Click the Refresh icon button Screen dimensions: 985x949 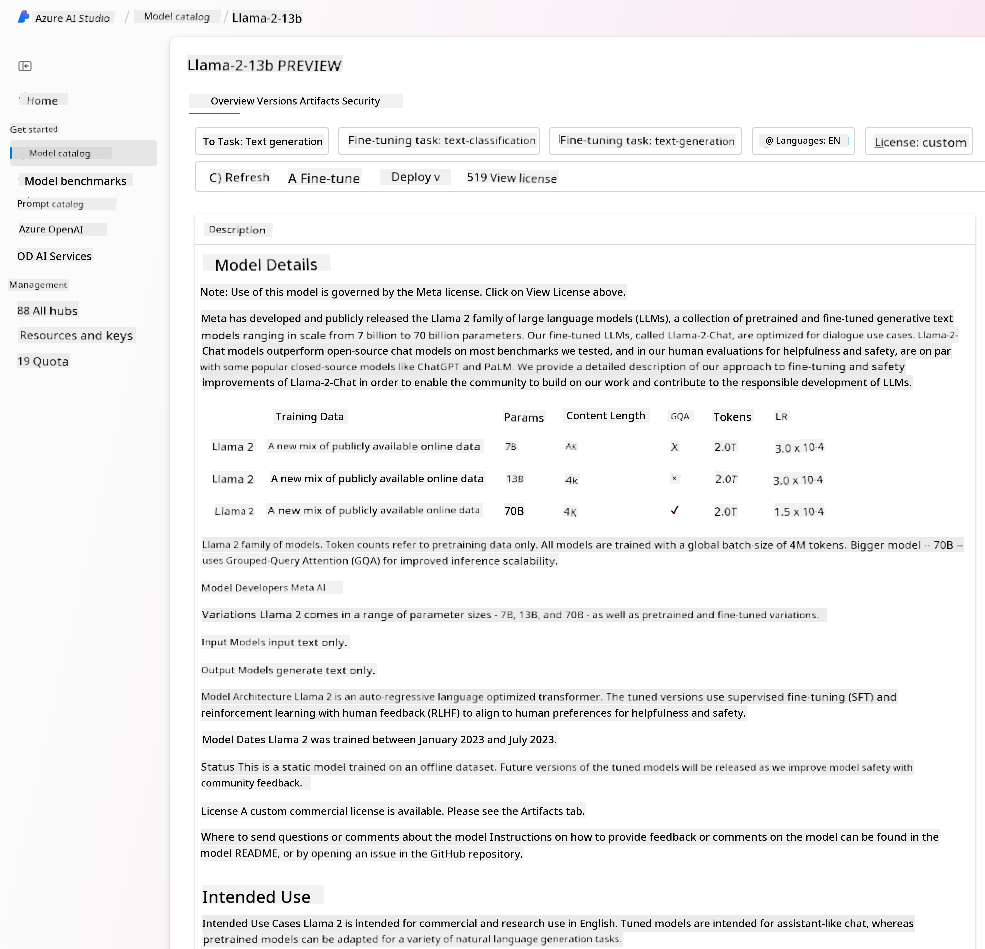(x=215, y=178)
